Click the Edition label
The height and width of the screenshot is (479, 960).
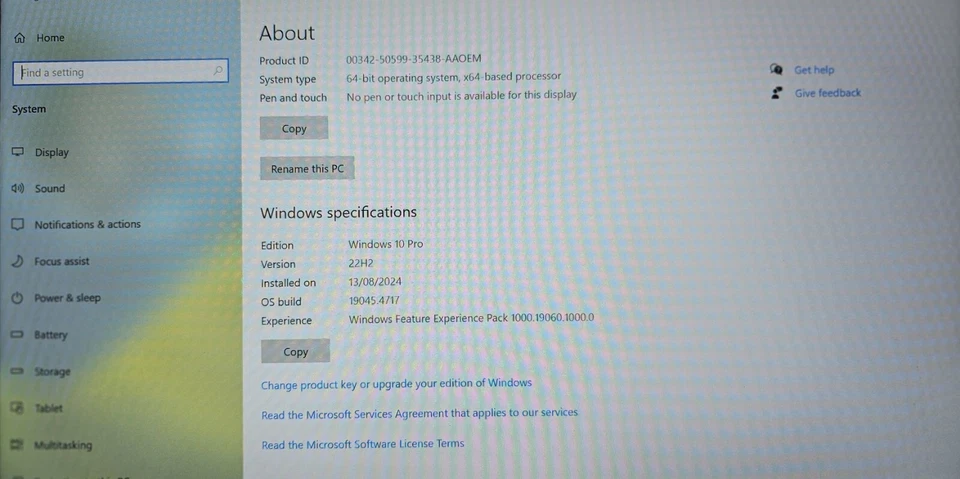pos(277,246)
